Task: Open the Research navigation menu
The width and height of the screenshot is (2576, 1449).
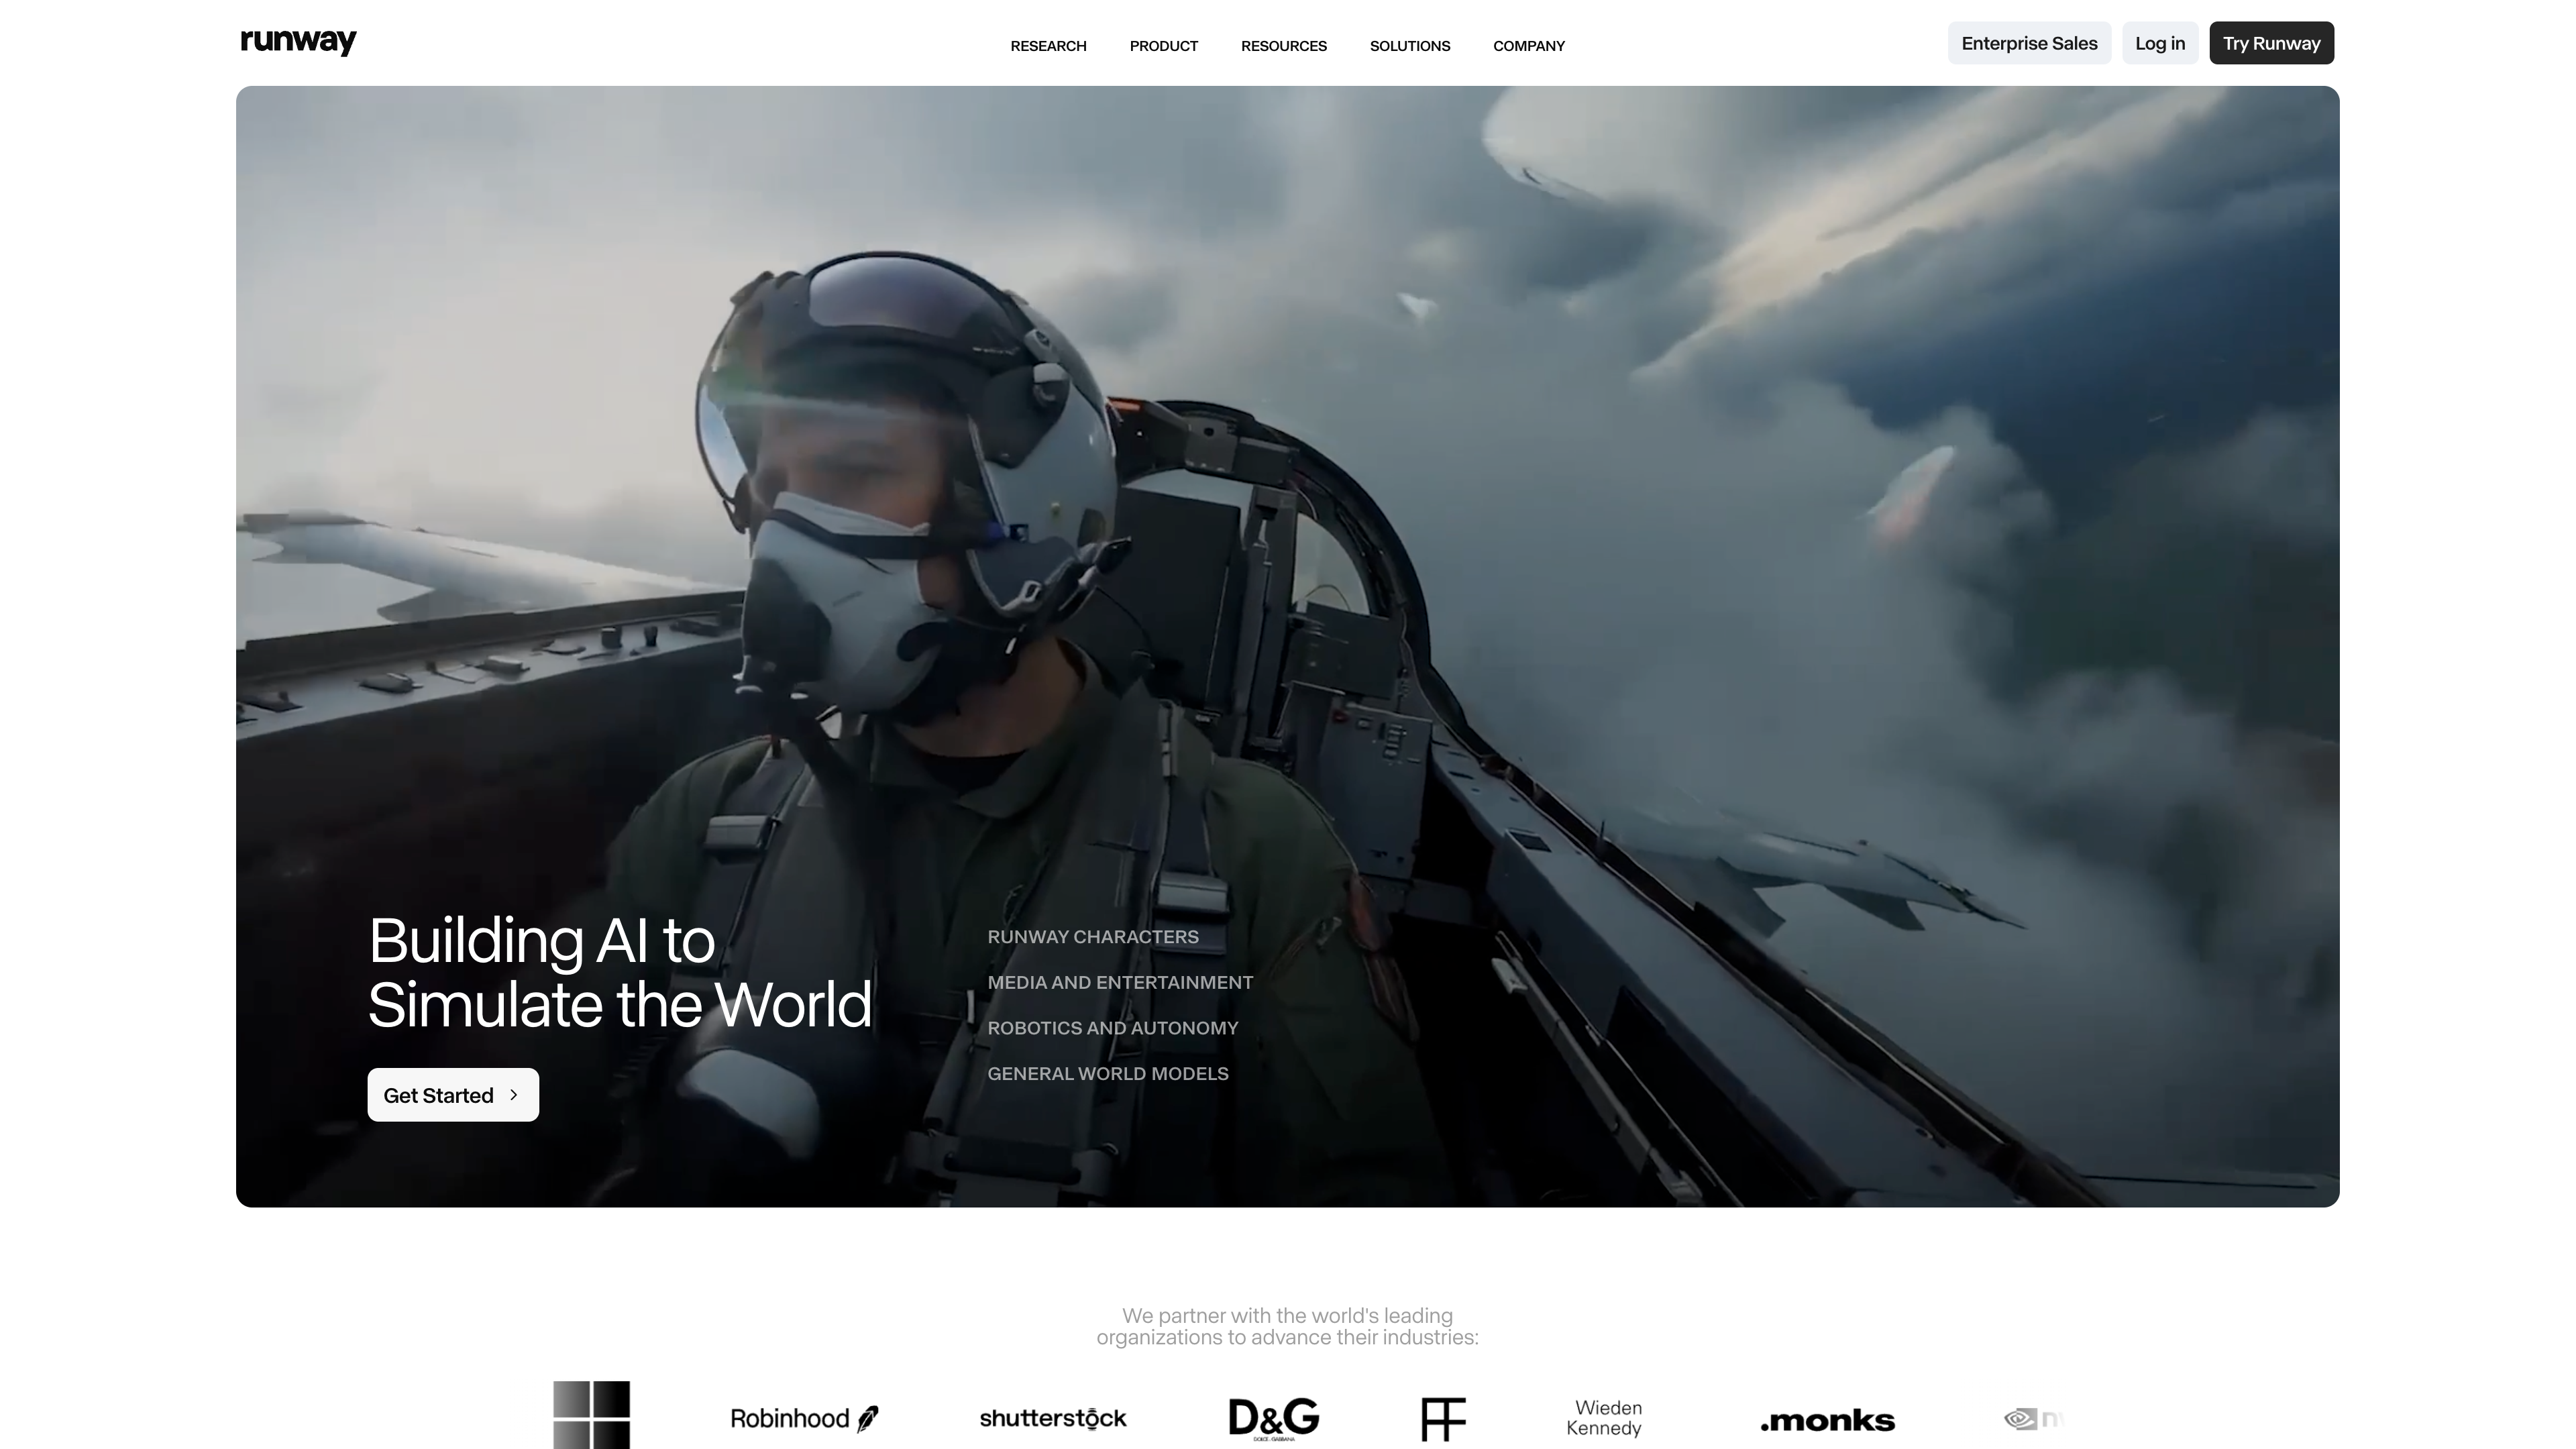Action: (1048, 46)
